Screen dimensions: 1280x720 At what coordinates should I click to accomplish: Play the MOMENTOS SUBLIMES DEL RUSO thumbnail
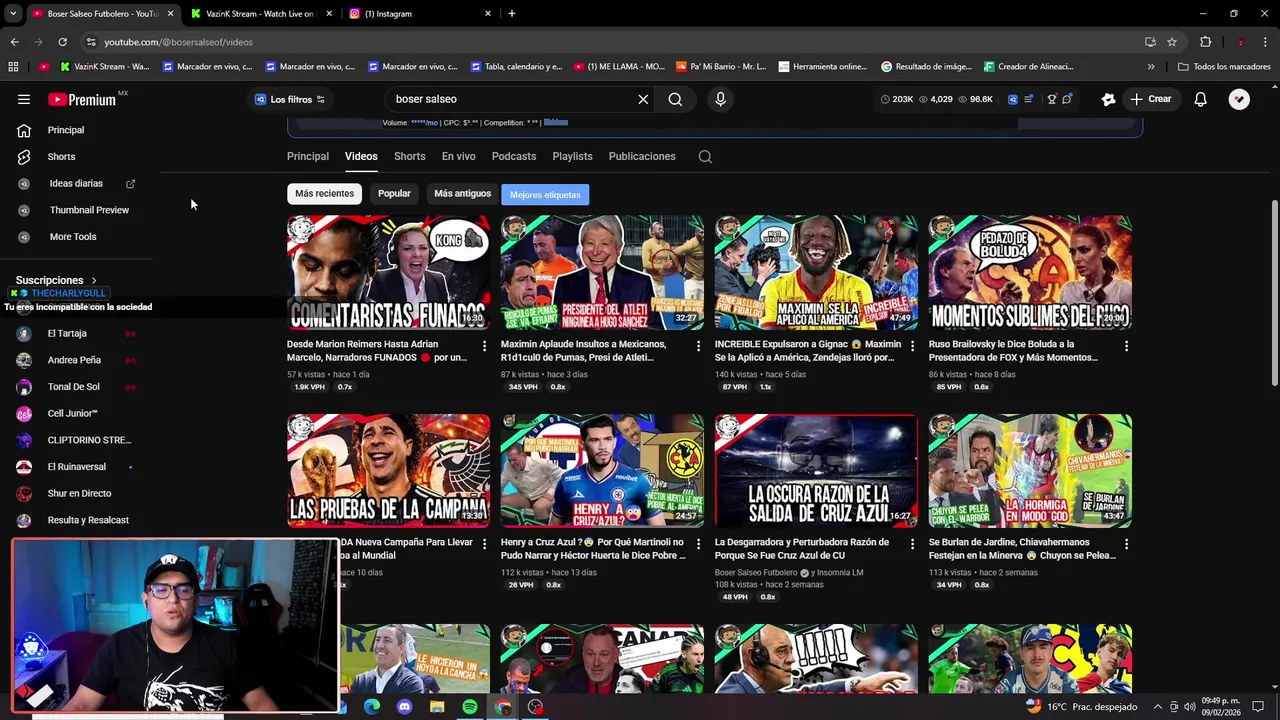tap(1030, 272)
